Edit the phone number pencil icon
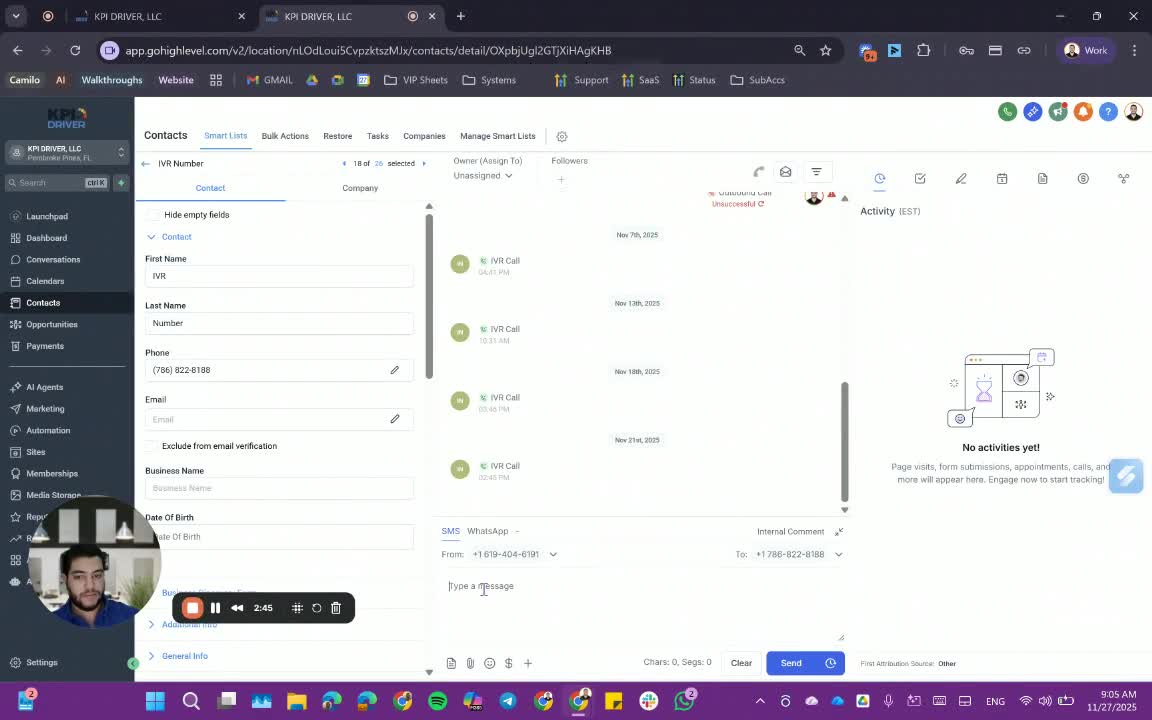 pos(395,370)
